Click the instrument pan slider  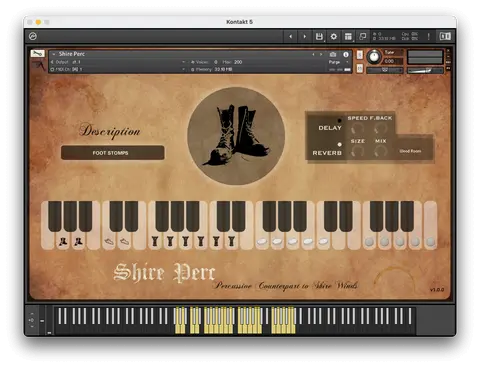pos(385,70)
